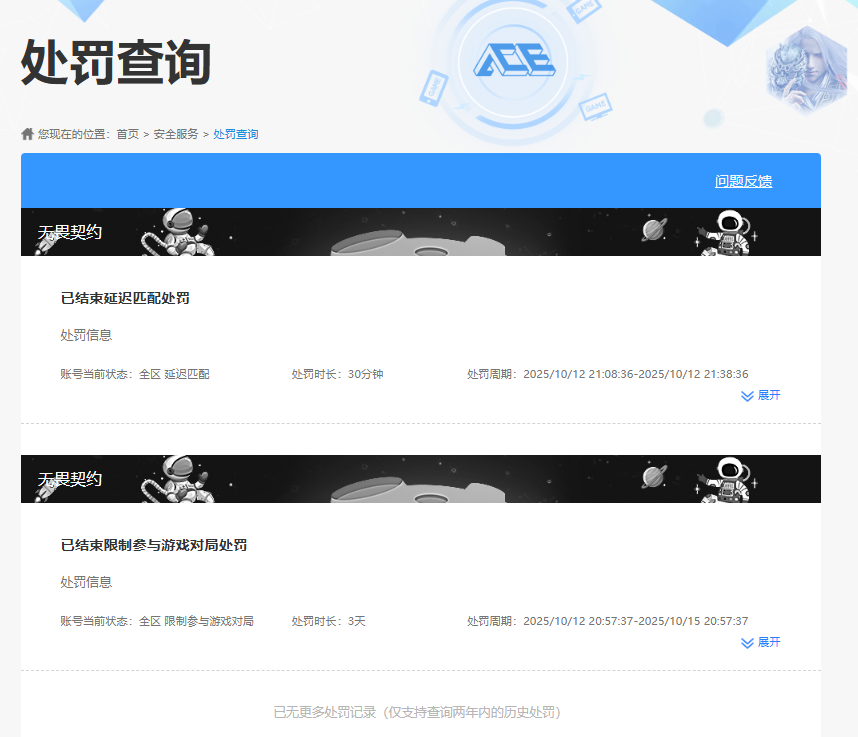Click the double-chevron icon next to second 展开
The height and width of the screenshot is (737, 858).
point(745,643)
